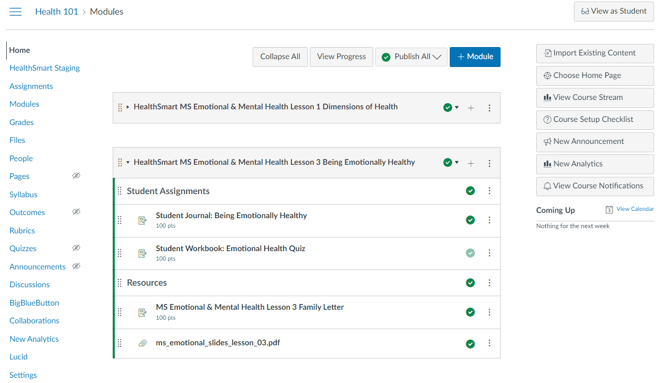Toggle publish status of Student Journal item

tap(470, 220)
